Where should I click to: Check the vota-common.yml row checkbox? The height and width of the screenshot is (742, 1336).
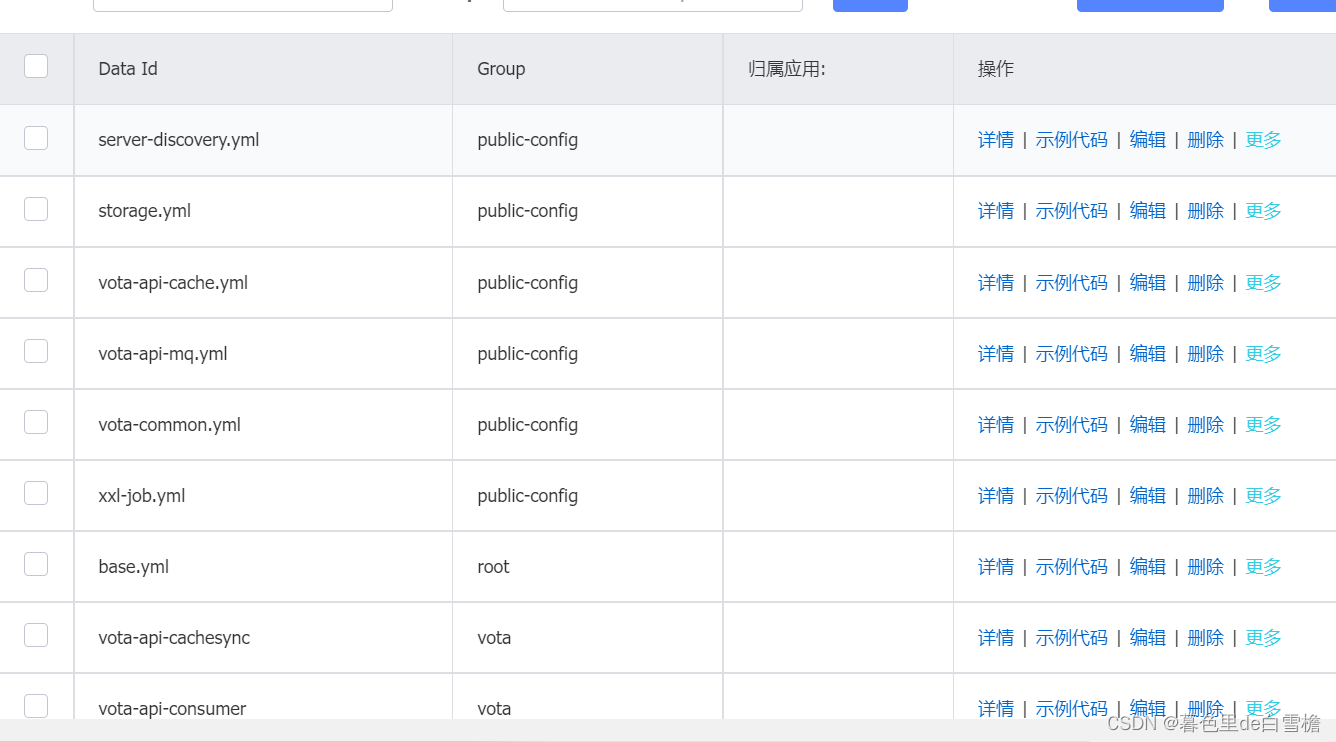pyautogui.click(x=36, y=422)
